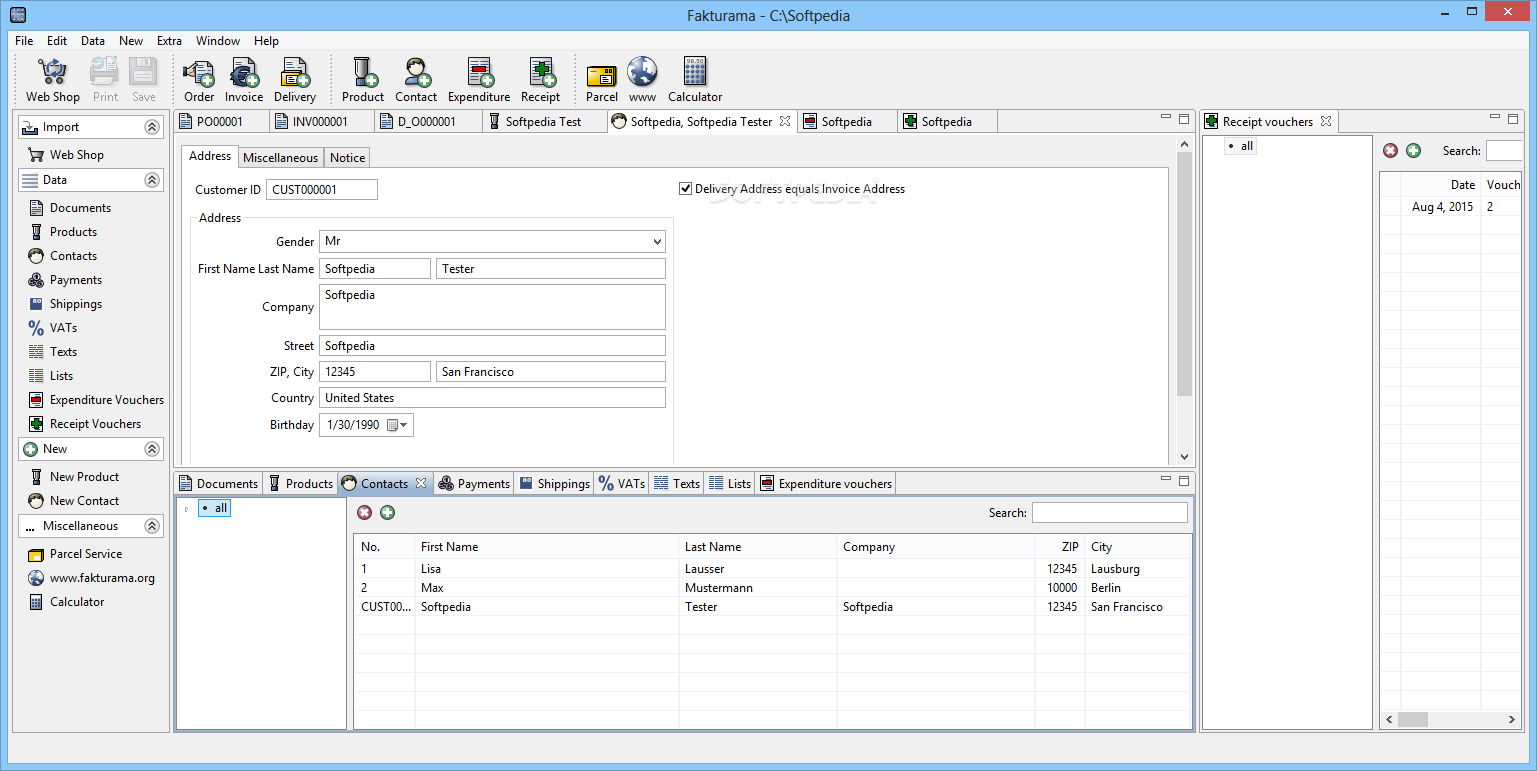Add contact with green plus icon

(x=387, y=512)
